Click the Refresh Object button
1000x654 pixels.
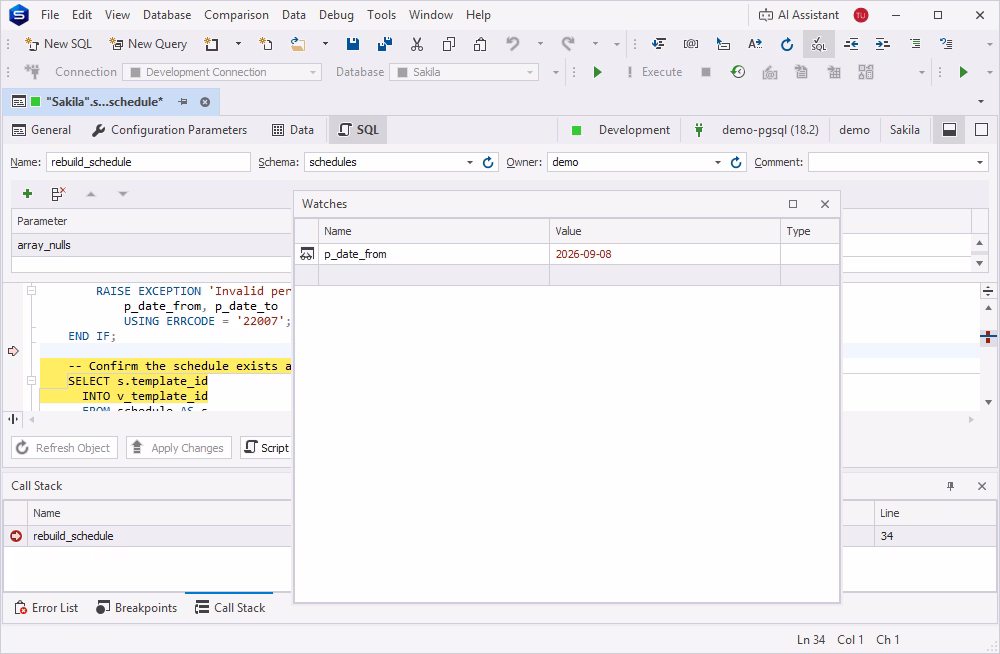[64, 448]
